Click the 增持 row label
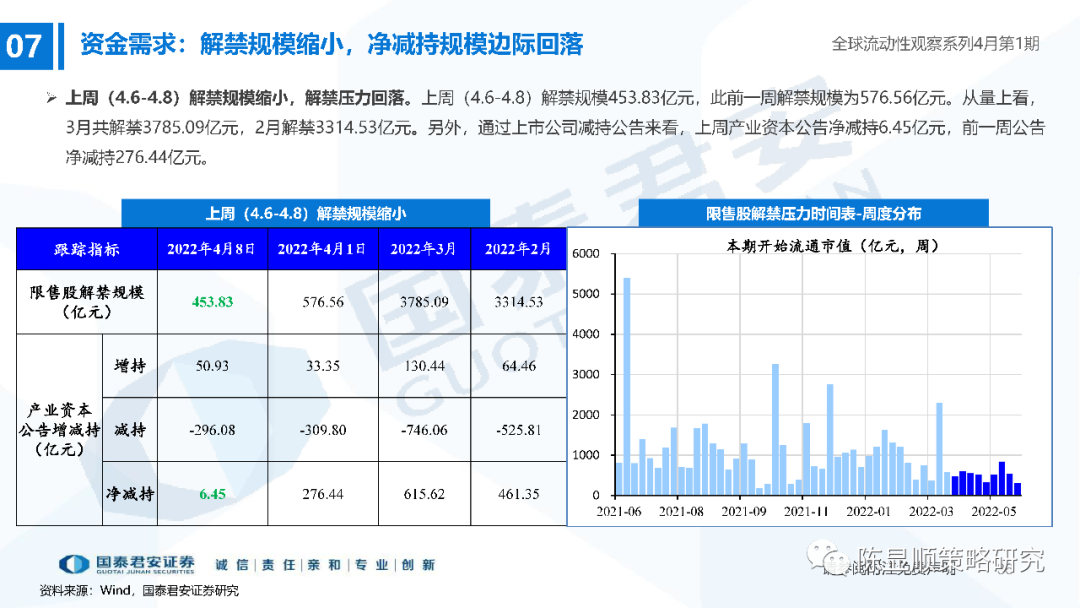The width and height of the screenshot is (1080, 608). click(129, 366)
